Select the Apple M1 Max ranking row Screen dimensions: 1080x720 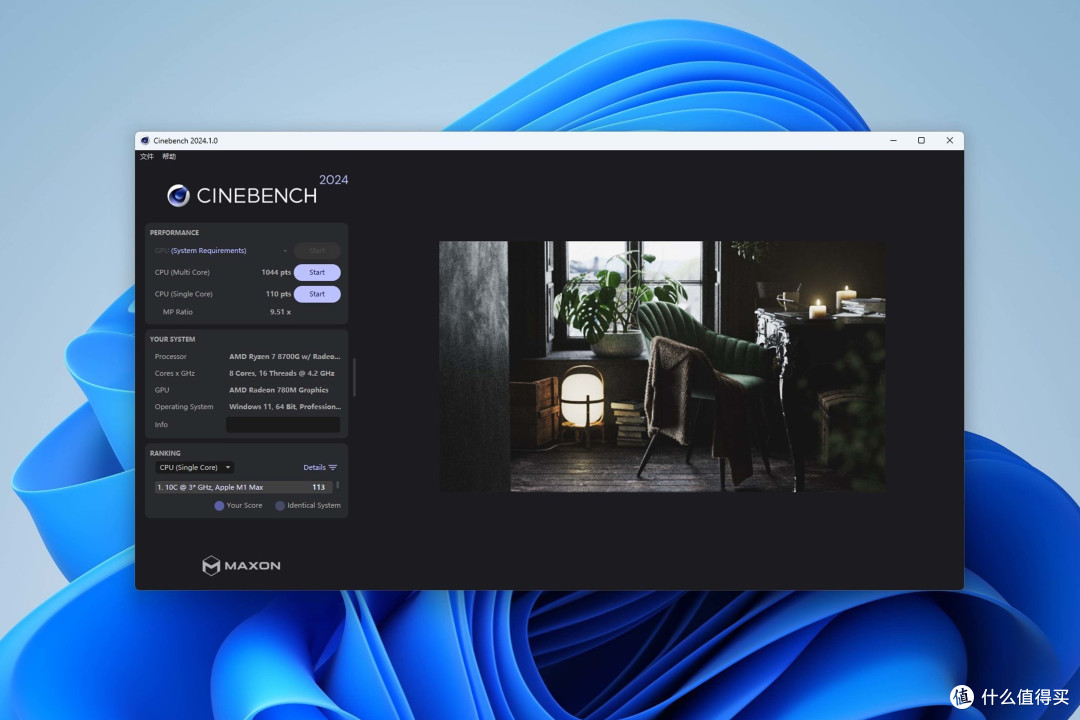click(x=244, y=487)
